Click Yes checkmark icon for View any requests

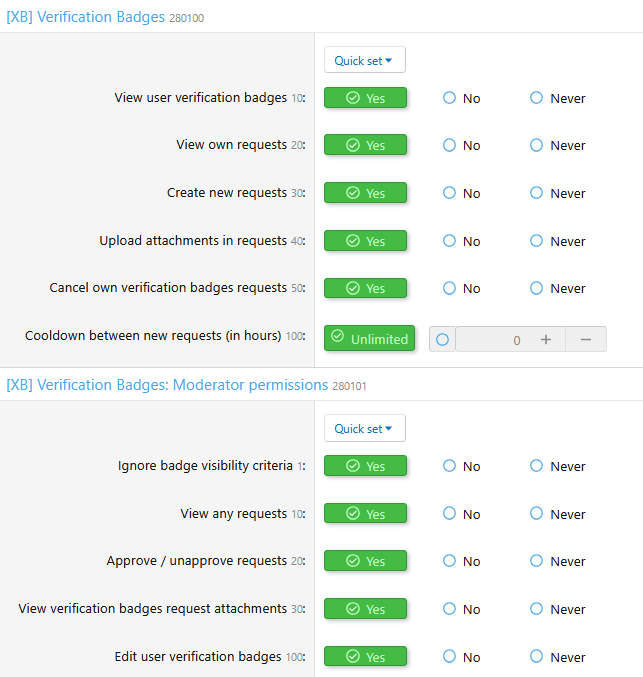353,513
